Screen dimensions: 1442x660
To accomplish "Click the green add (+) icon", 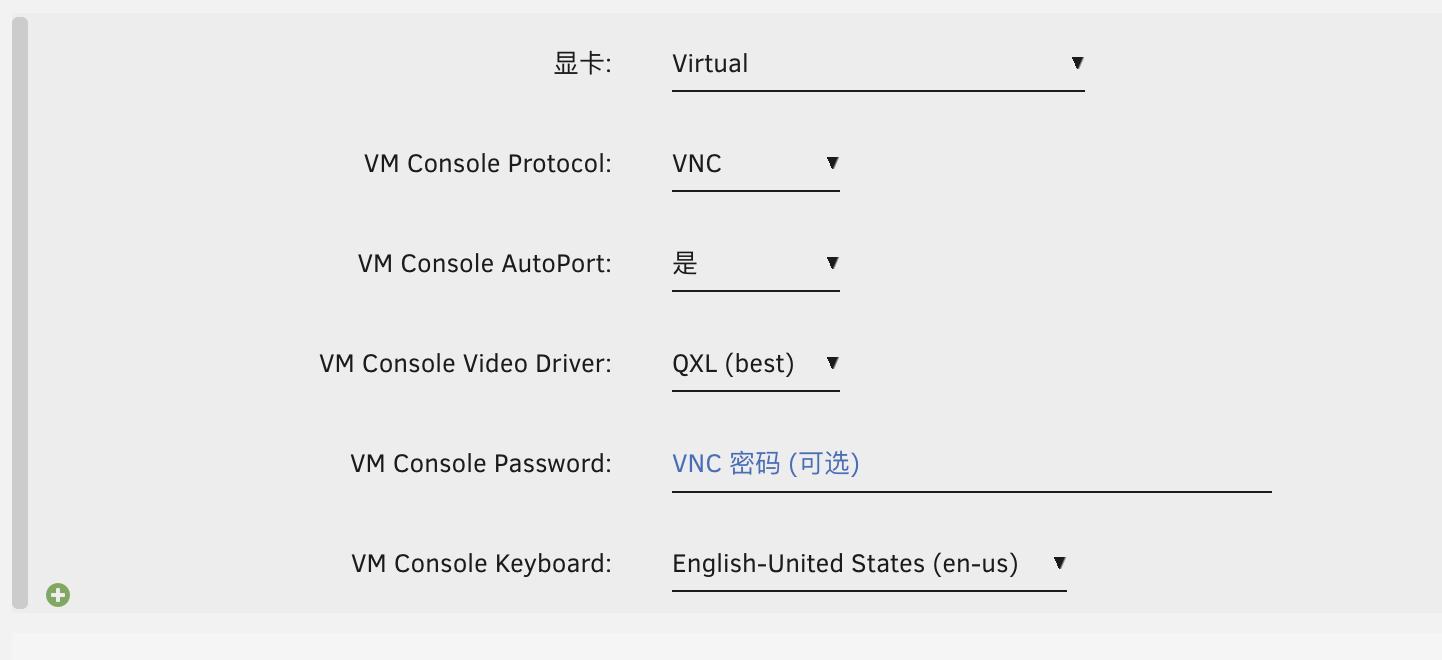I will coord(57,594).
